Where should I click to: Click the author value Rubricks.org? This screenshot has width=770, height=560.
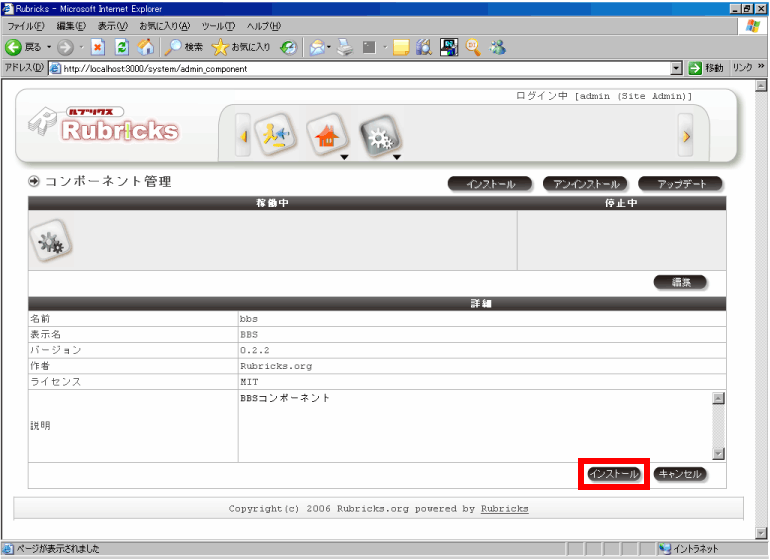click(x=275, y=366)
